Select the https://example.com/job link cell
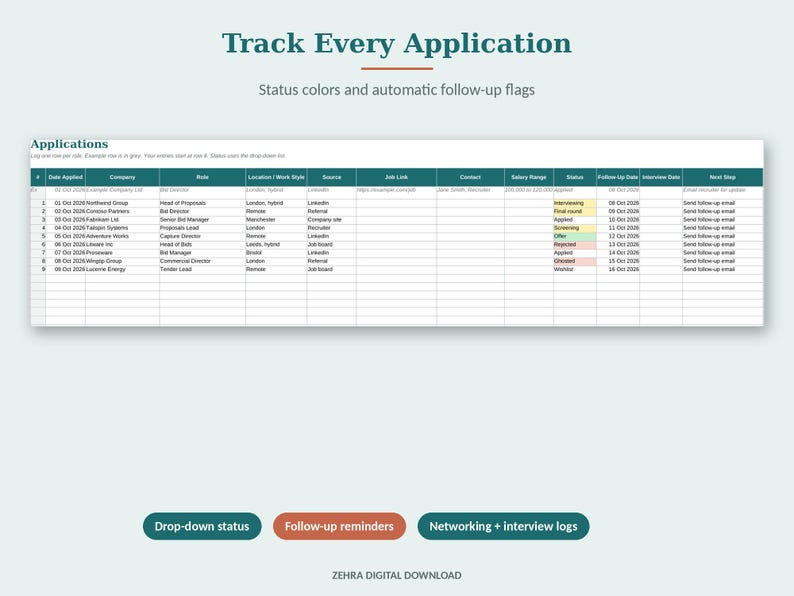 pos(396,190)
